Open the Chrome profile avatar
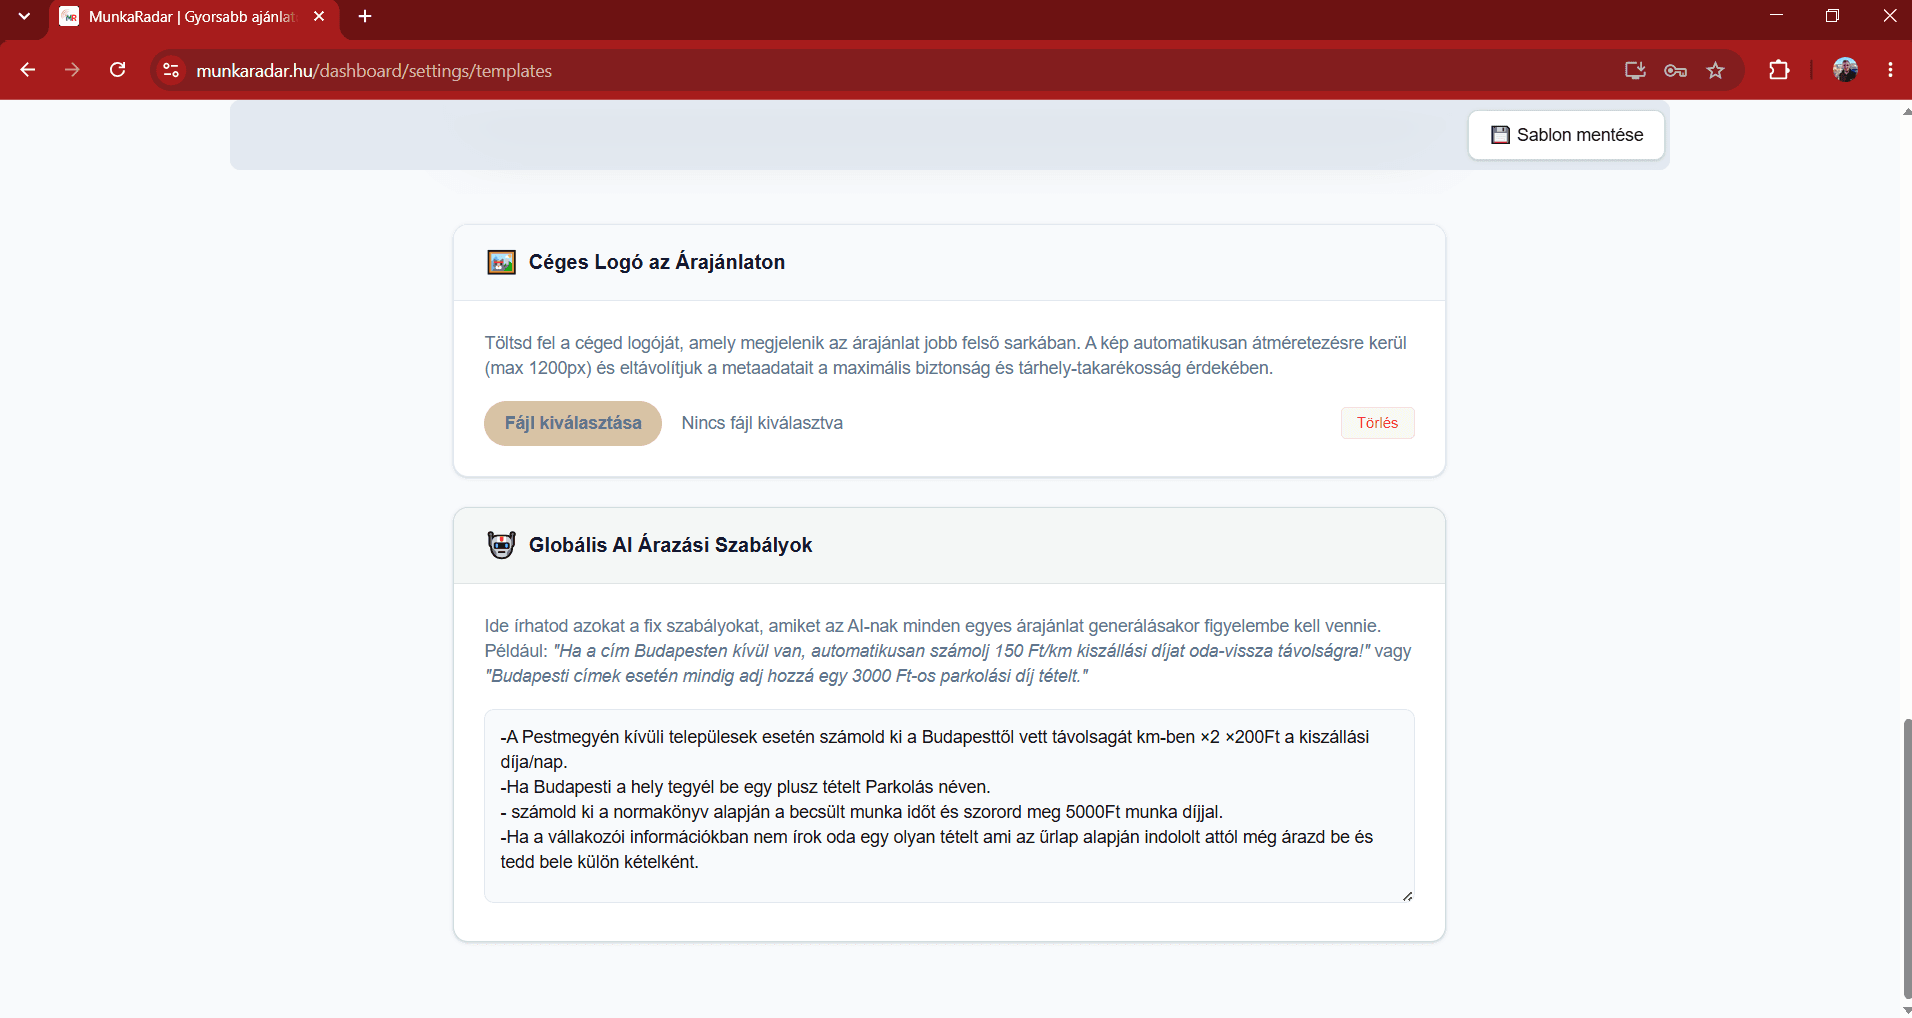 1845,70
